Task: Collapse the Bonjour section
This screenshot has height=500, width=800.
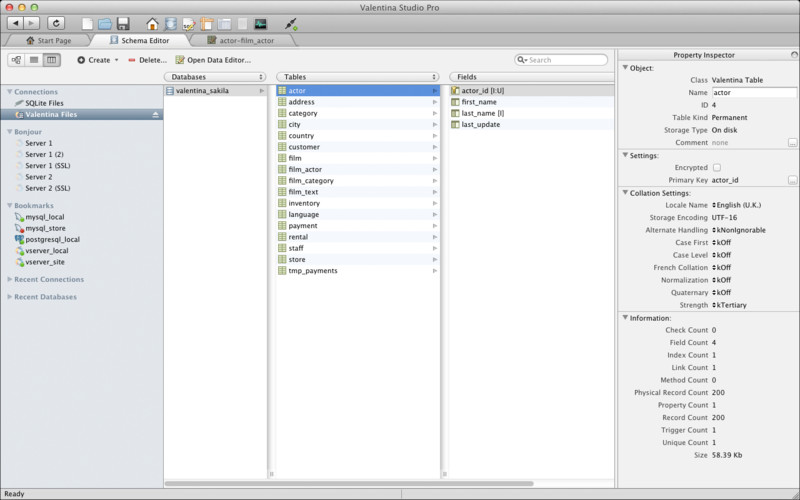Action: tap(9, 132)
